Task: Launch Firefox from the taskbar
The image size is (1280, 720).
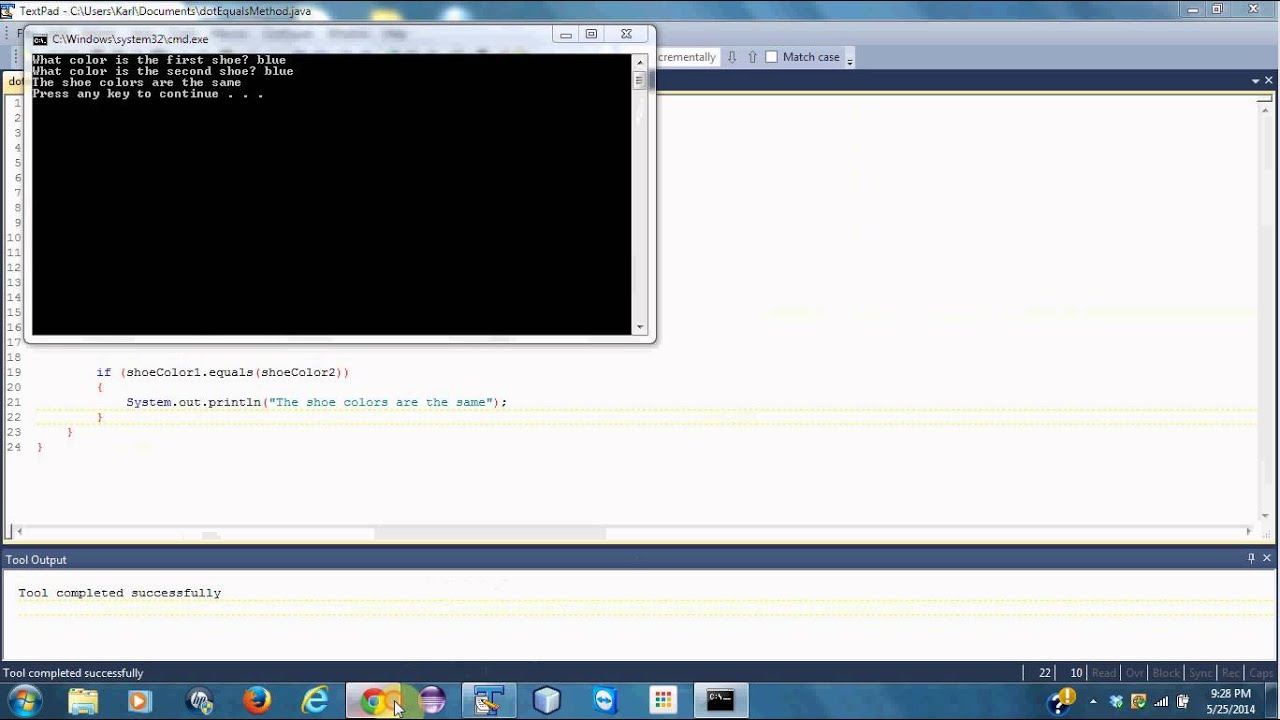Action: [257, 701]
